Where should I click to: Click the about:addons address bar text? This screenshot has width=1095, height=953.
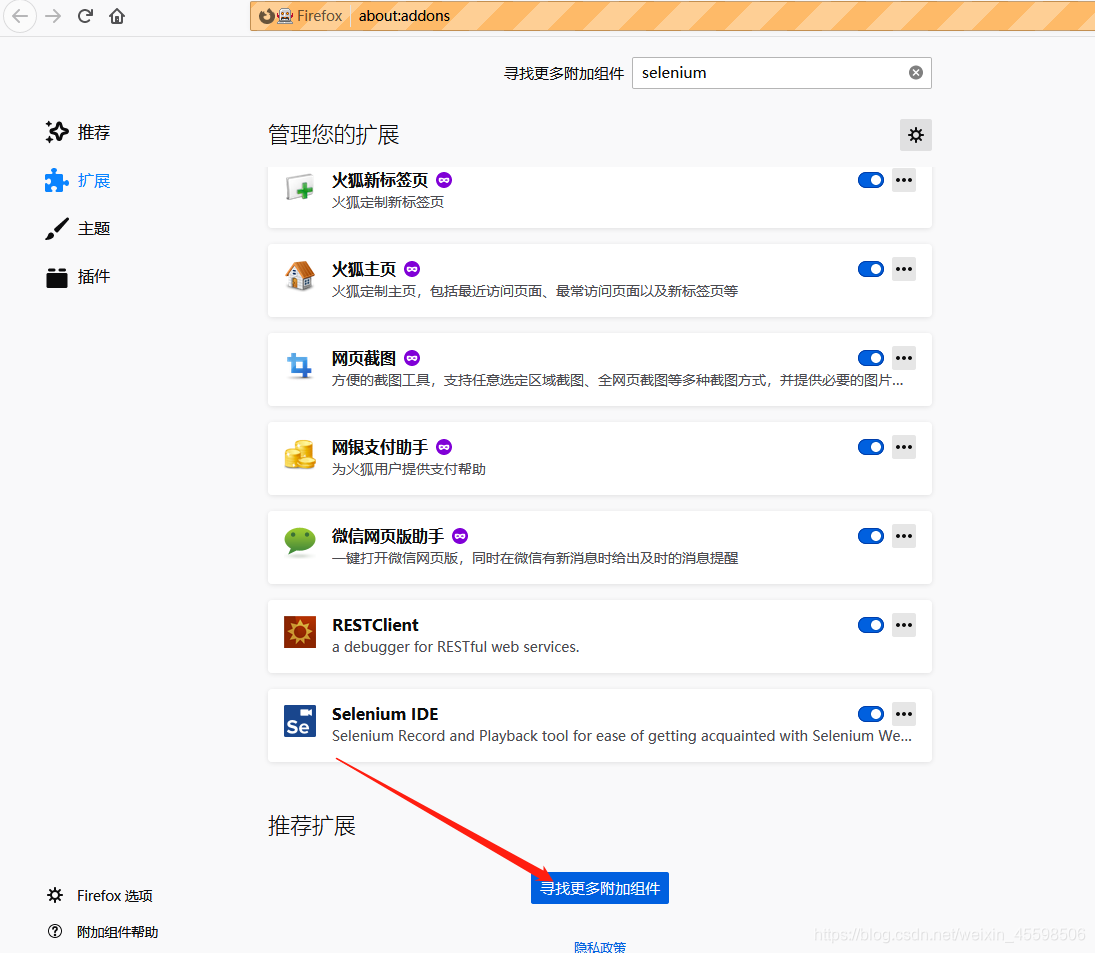click(x=404, y=16)
